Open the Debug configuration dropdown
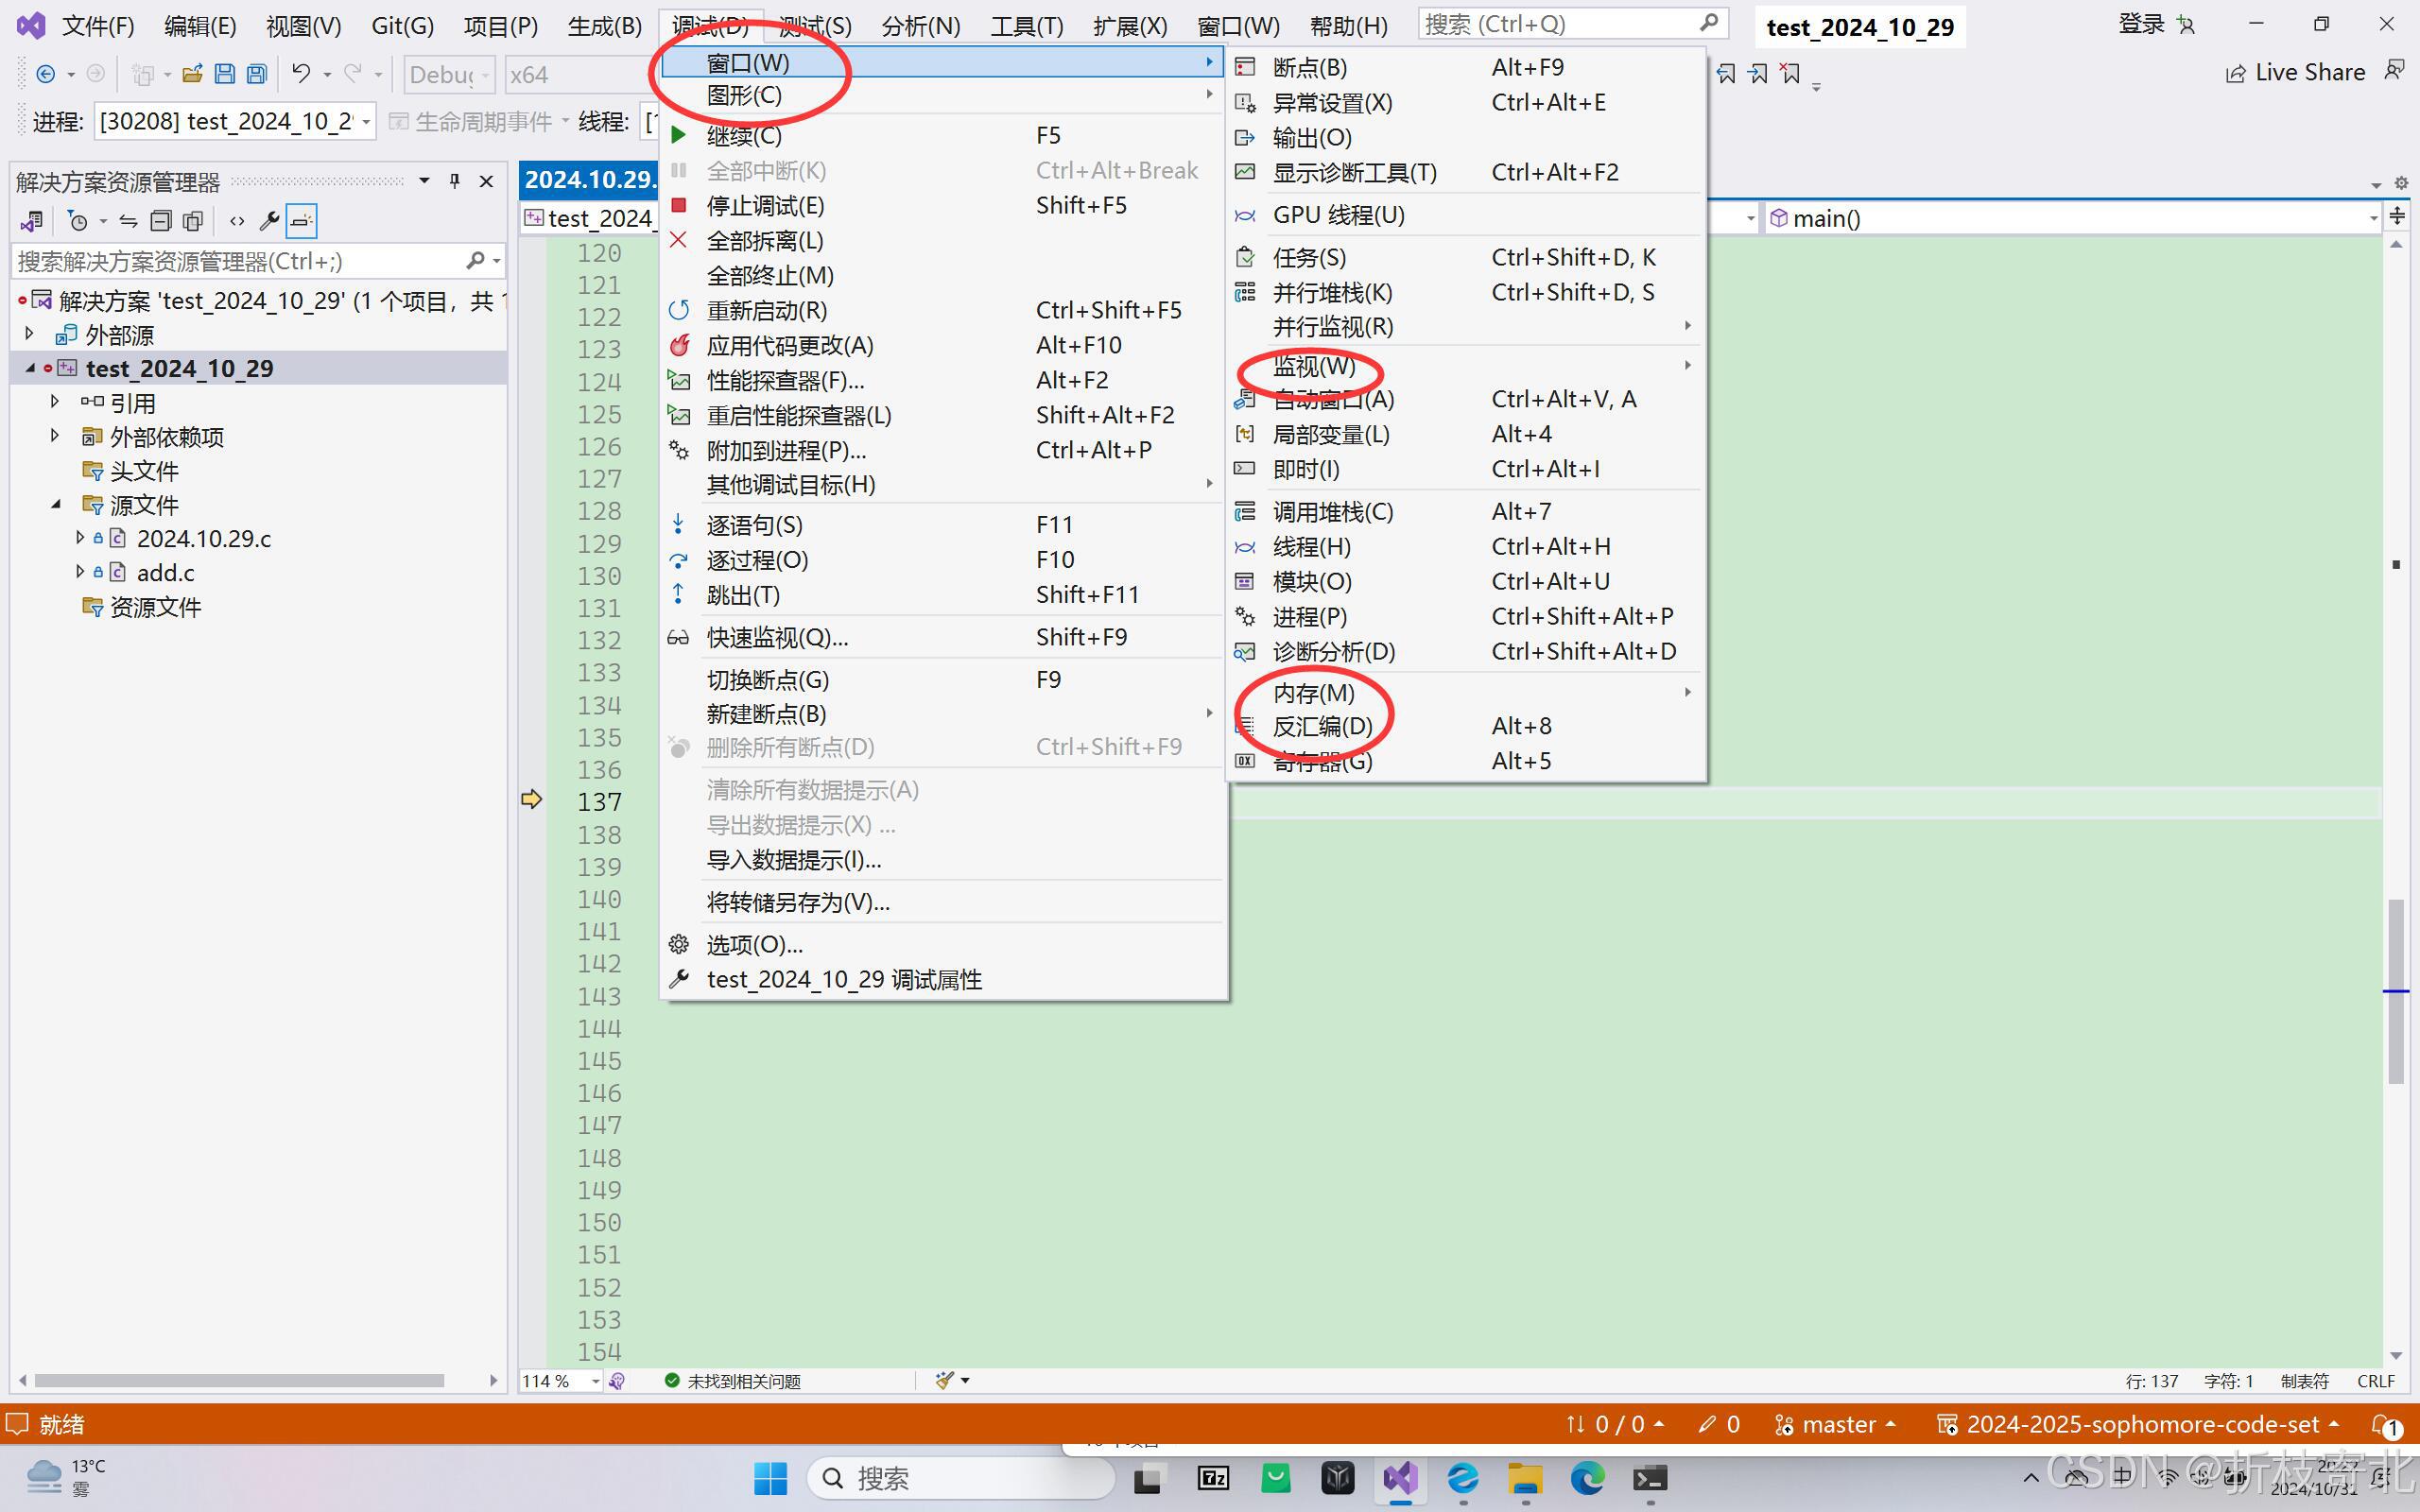This screenshot has height=1512, width=2420. click(450, 74)
